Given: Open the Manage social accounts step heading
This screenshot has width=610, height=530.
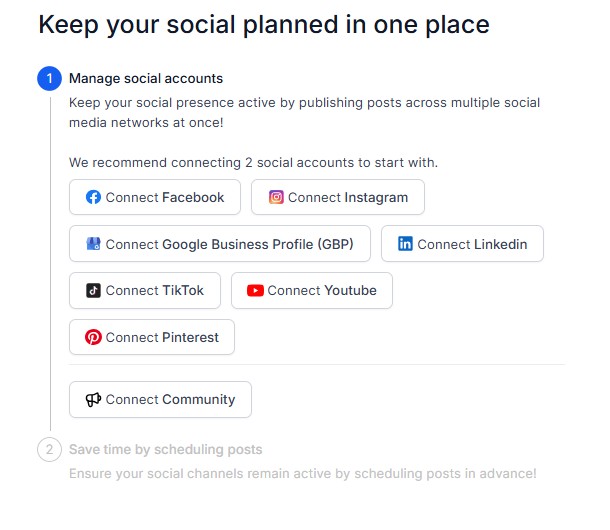Looking at the screenshot, I should [146, 78].
